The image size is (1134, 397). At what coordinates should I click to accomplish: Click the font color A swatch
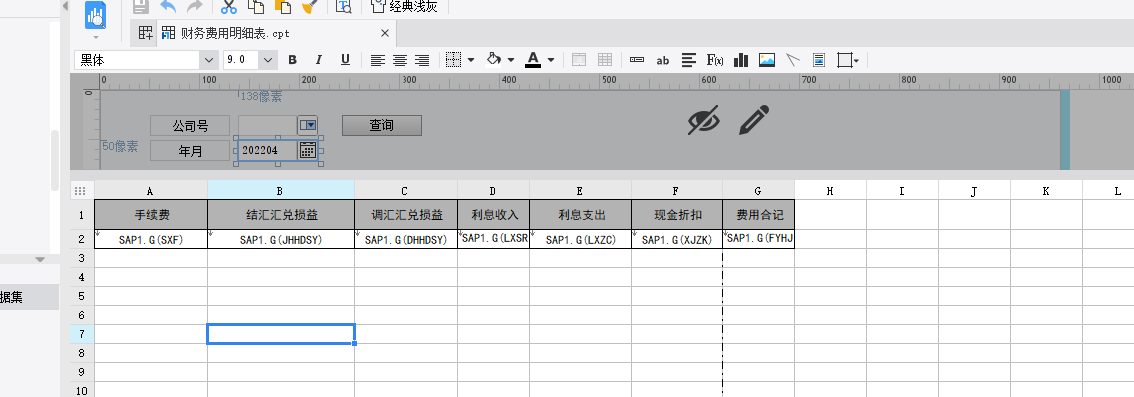(x=533, y=60)
